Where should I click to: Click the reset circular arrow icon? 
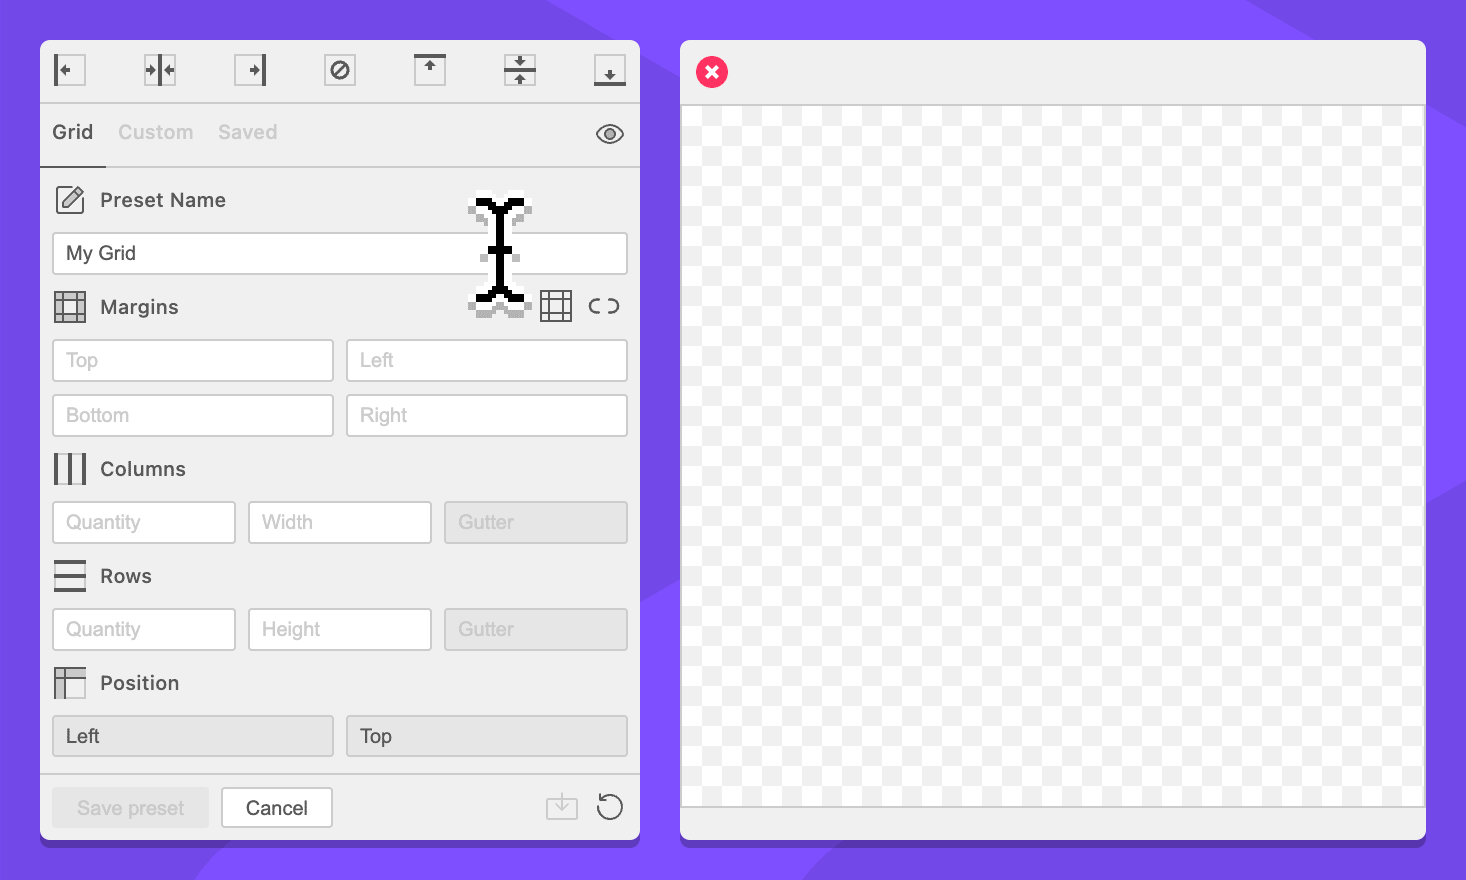click(x=609, y=807)
